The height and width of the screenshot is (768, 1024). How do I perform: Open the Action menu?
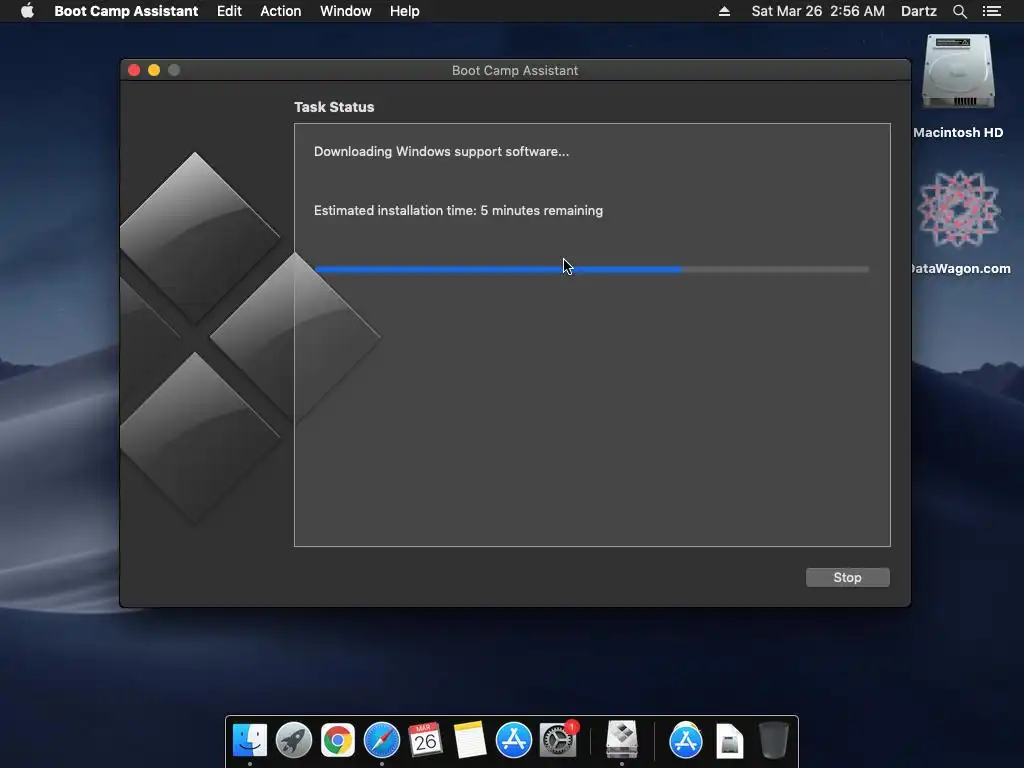281,11
